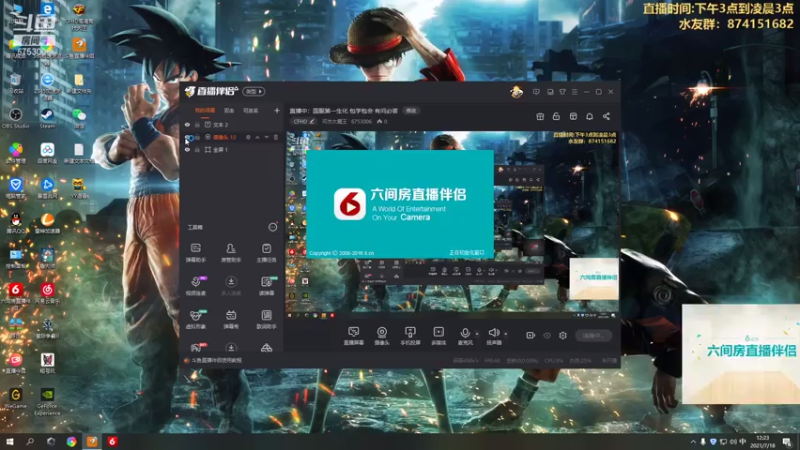
Task: Click the stream start/stop button at bottom right
Action: pos(593,335)
